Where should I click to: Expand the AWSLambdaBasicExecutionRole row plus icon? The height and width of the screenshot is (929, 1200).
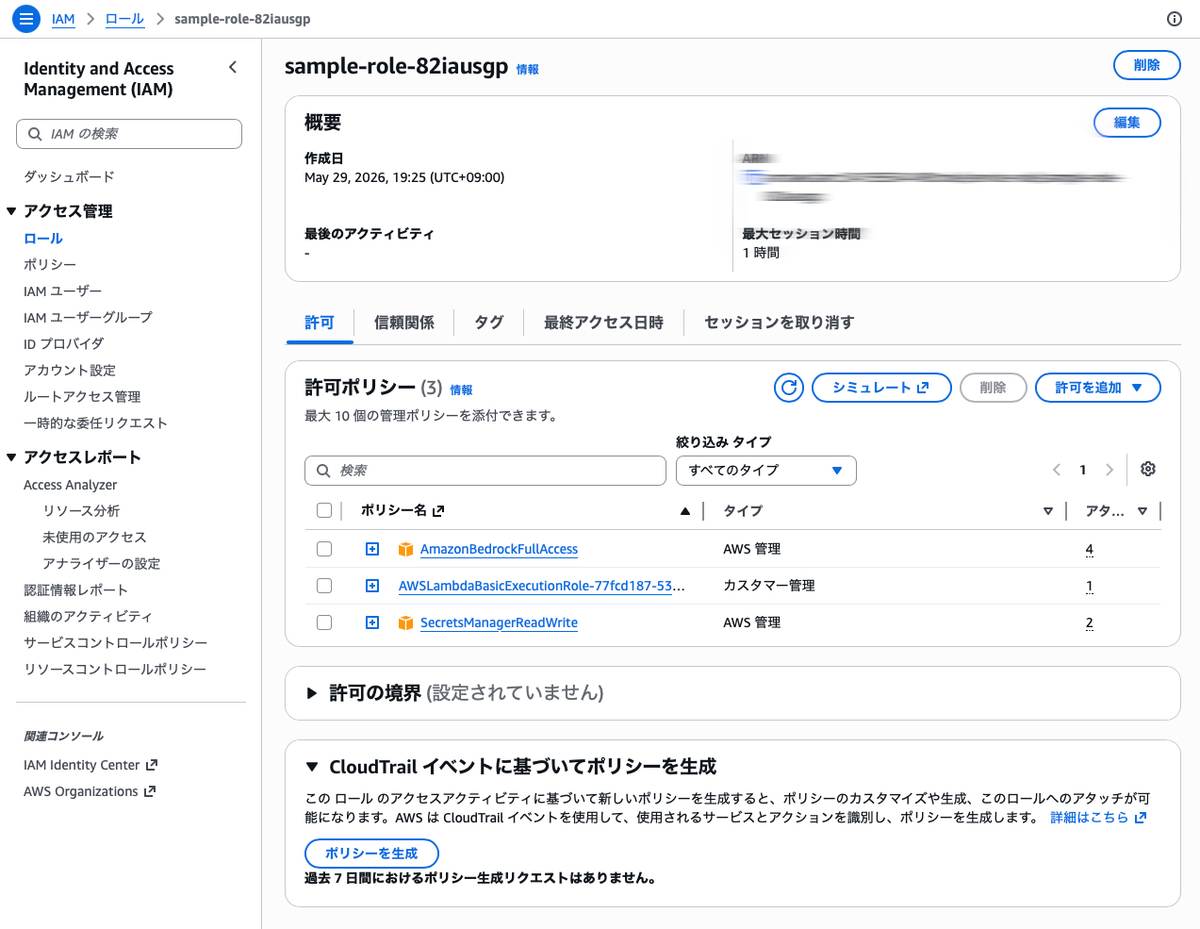[372, 586]
